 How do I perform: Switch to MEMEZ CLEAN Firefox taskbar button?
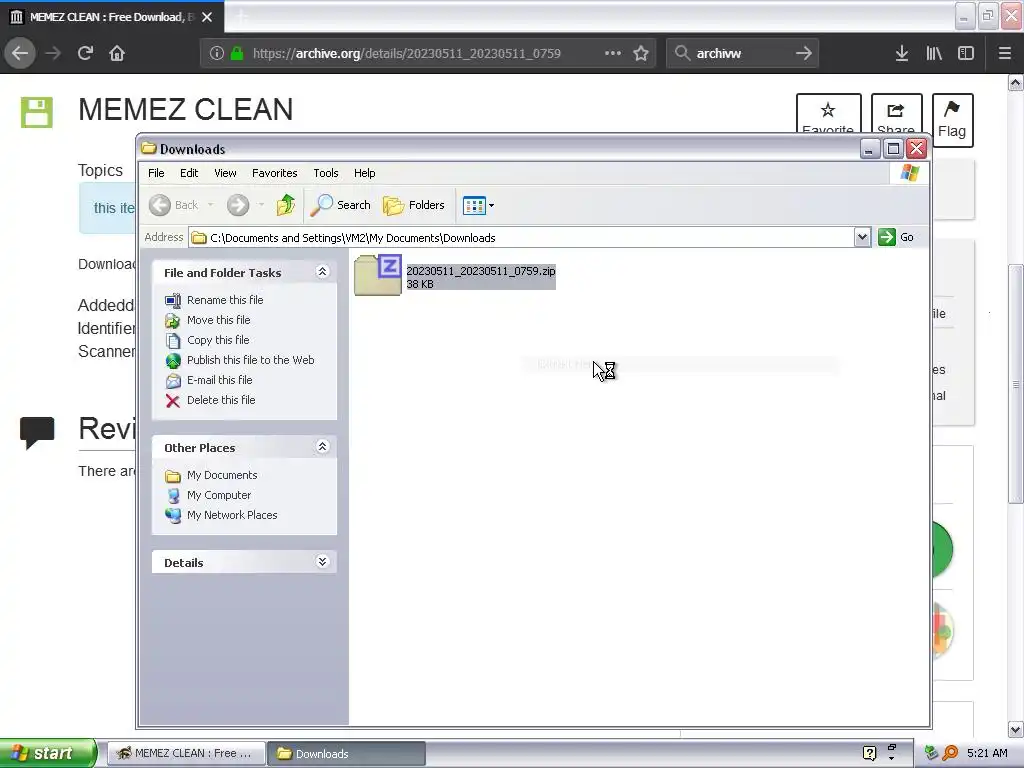click(x=185, y=753)
